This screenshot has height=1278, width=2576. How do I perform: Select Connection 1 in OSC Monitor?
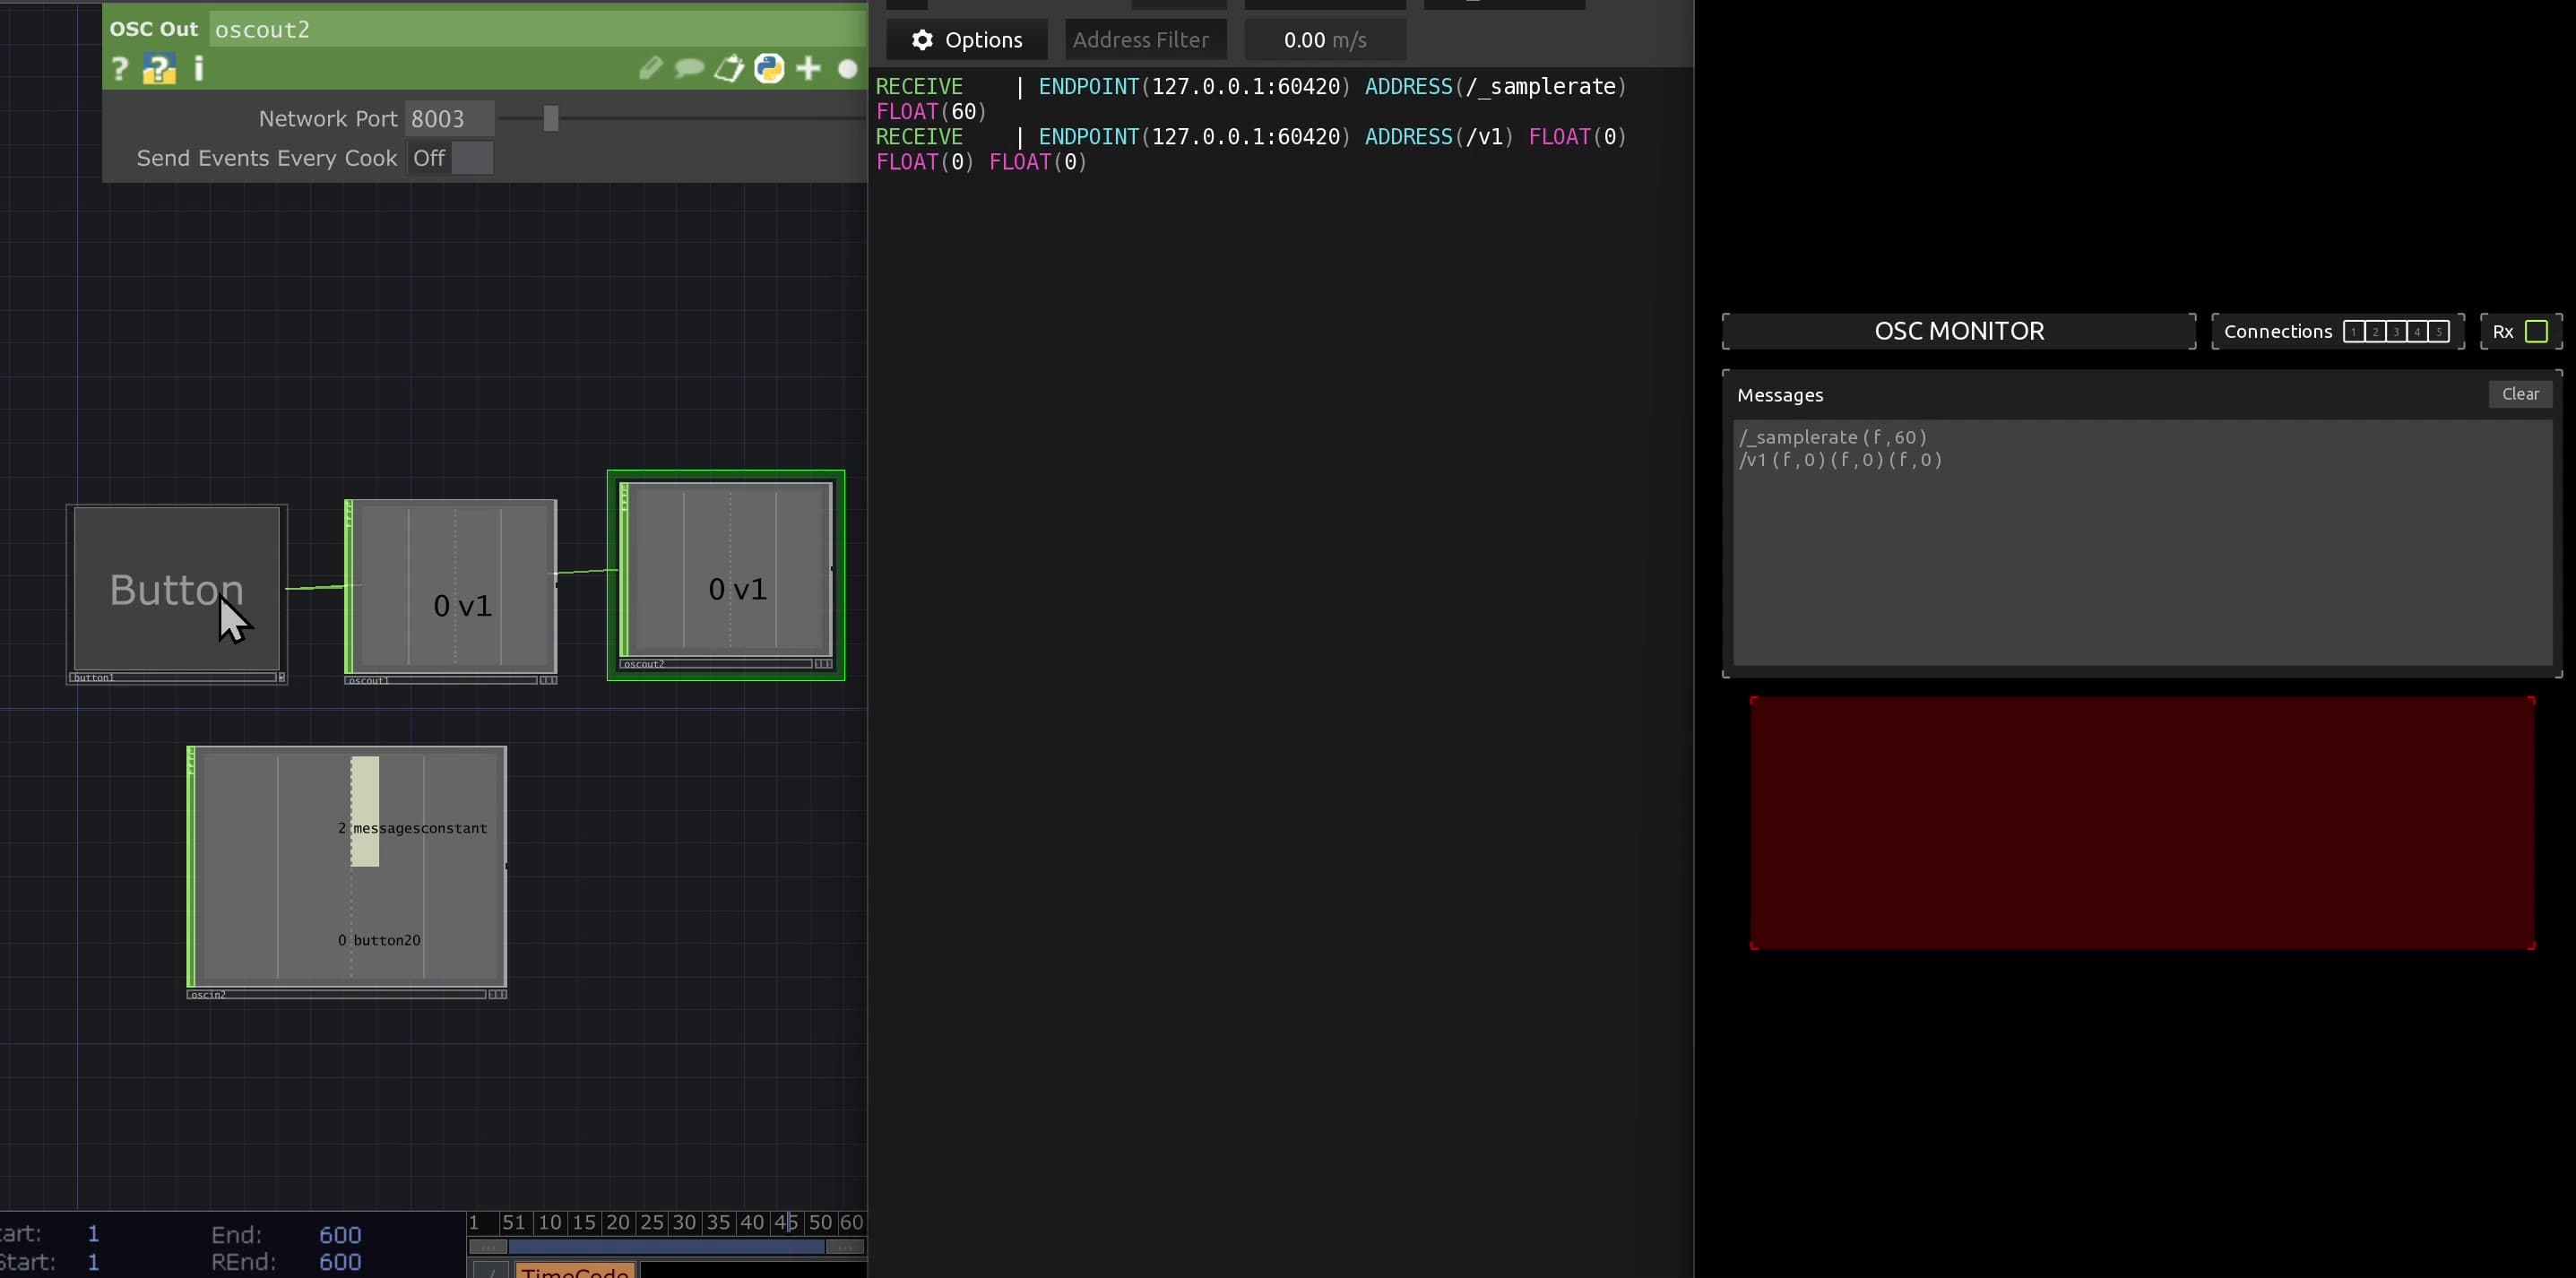[x=2355, y=331]
